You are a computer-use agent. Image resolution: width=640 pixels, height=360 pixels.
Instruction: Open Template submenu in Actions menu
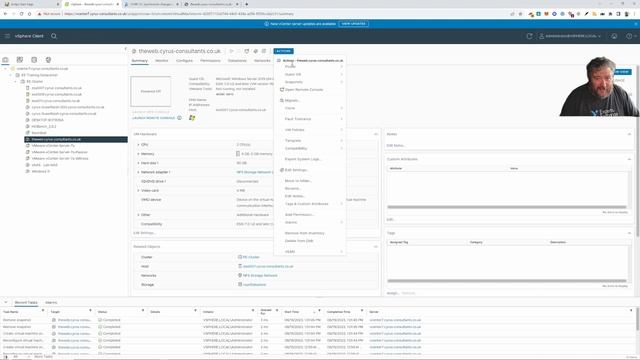coord(310,140)
